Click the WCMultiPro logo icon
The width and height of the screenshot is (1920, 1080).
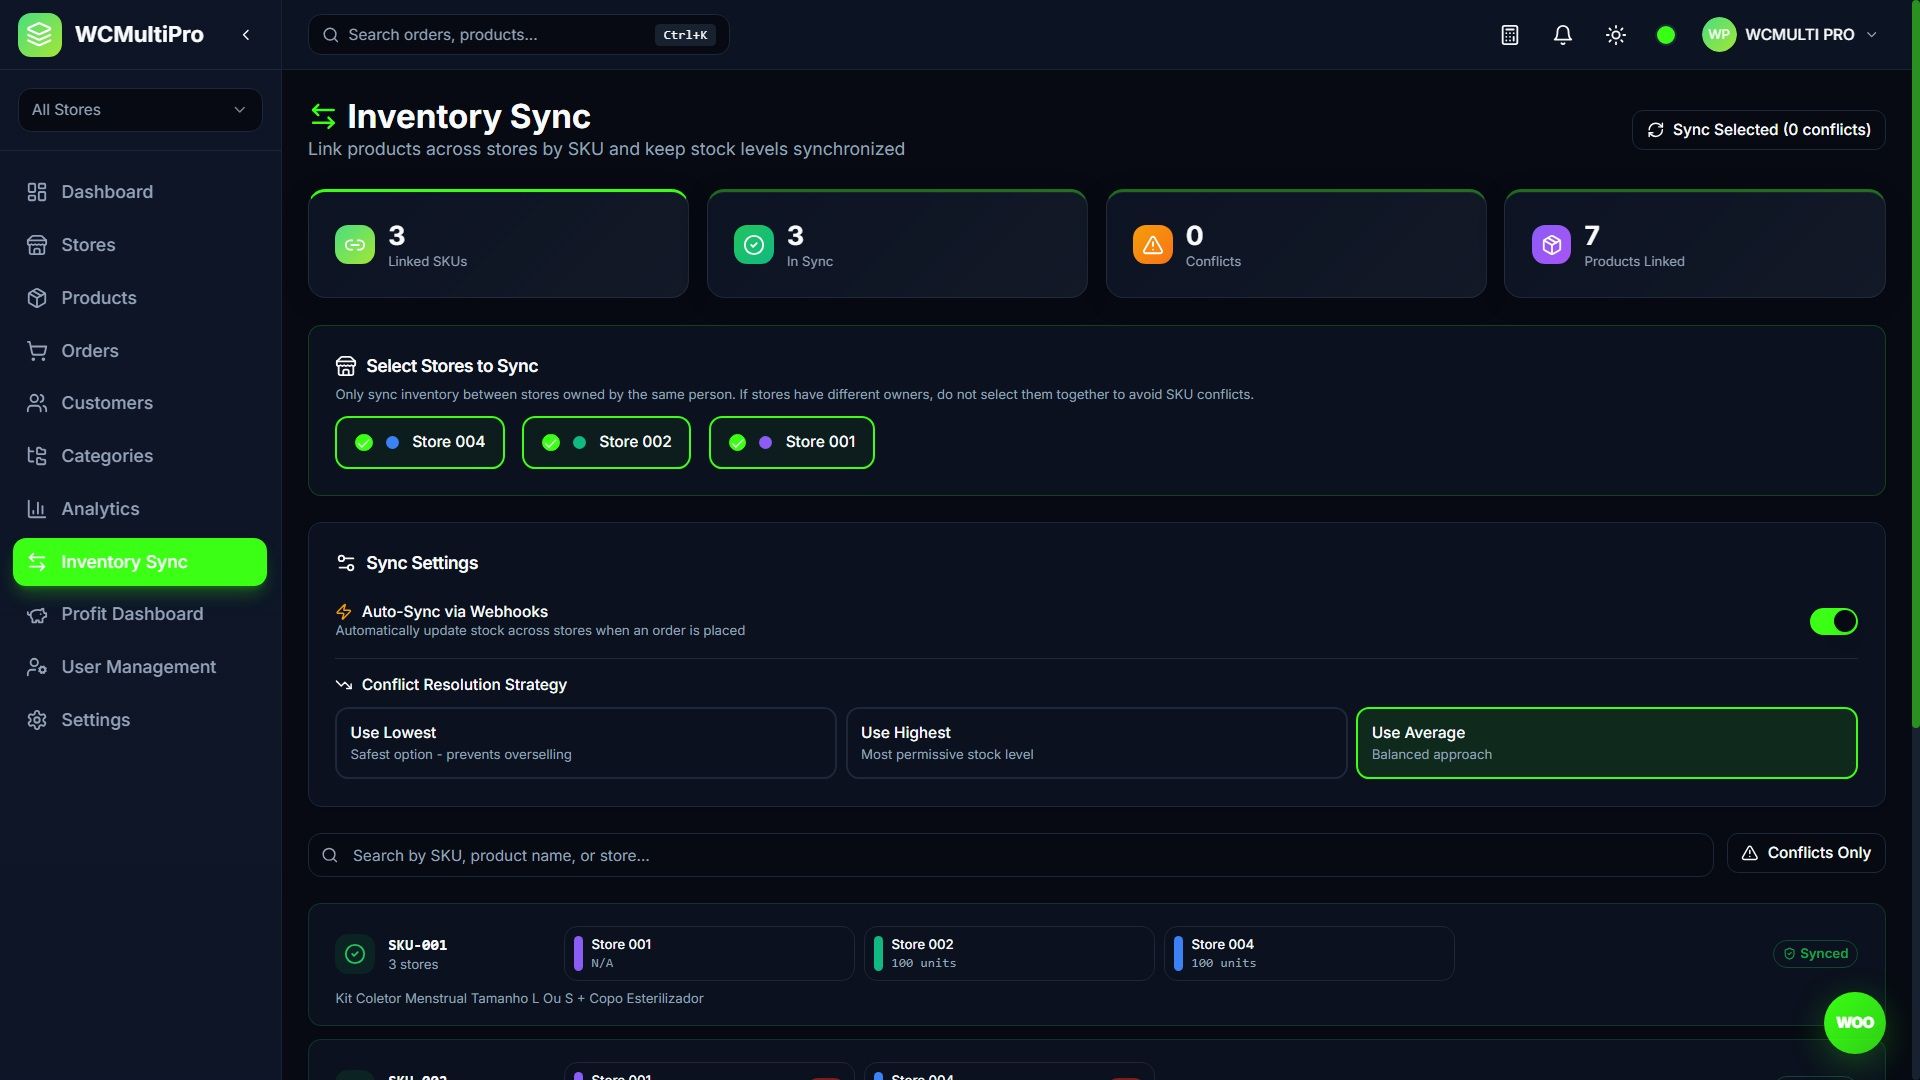(40, 35)
